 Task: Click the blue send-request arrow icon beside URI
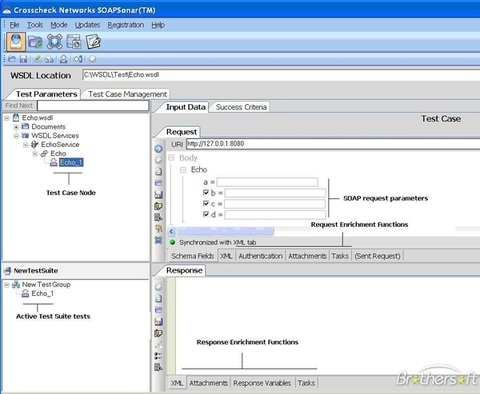159,149
